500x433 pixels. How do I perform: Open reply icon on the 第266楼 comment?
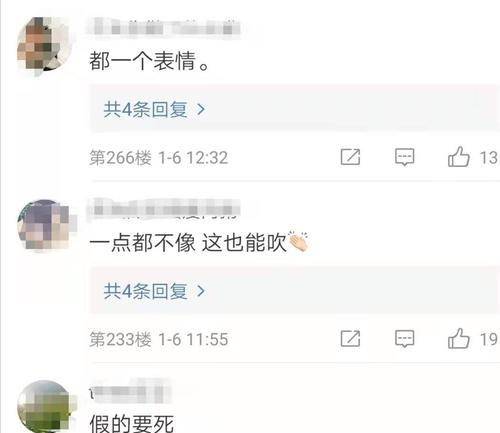[404, 157]
